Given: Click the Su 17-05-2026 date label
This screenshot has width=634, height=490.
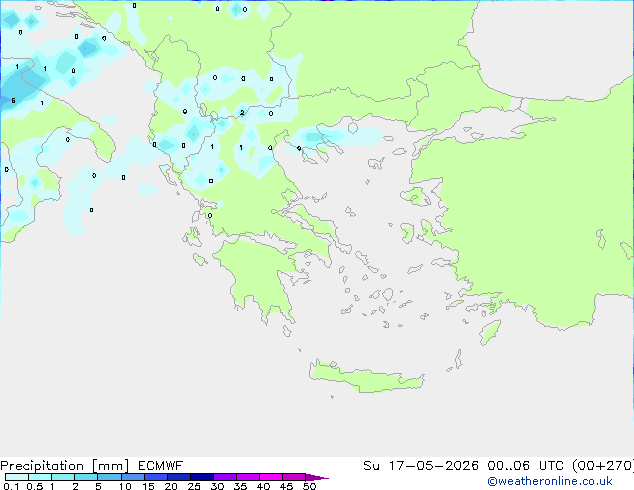Looking at the screenshot, I should (421, 466).
